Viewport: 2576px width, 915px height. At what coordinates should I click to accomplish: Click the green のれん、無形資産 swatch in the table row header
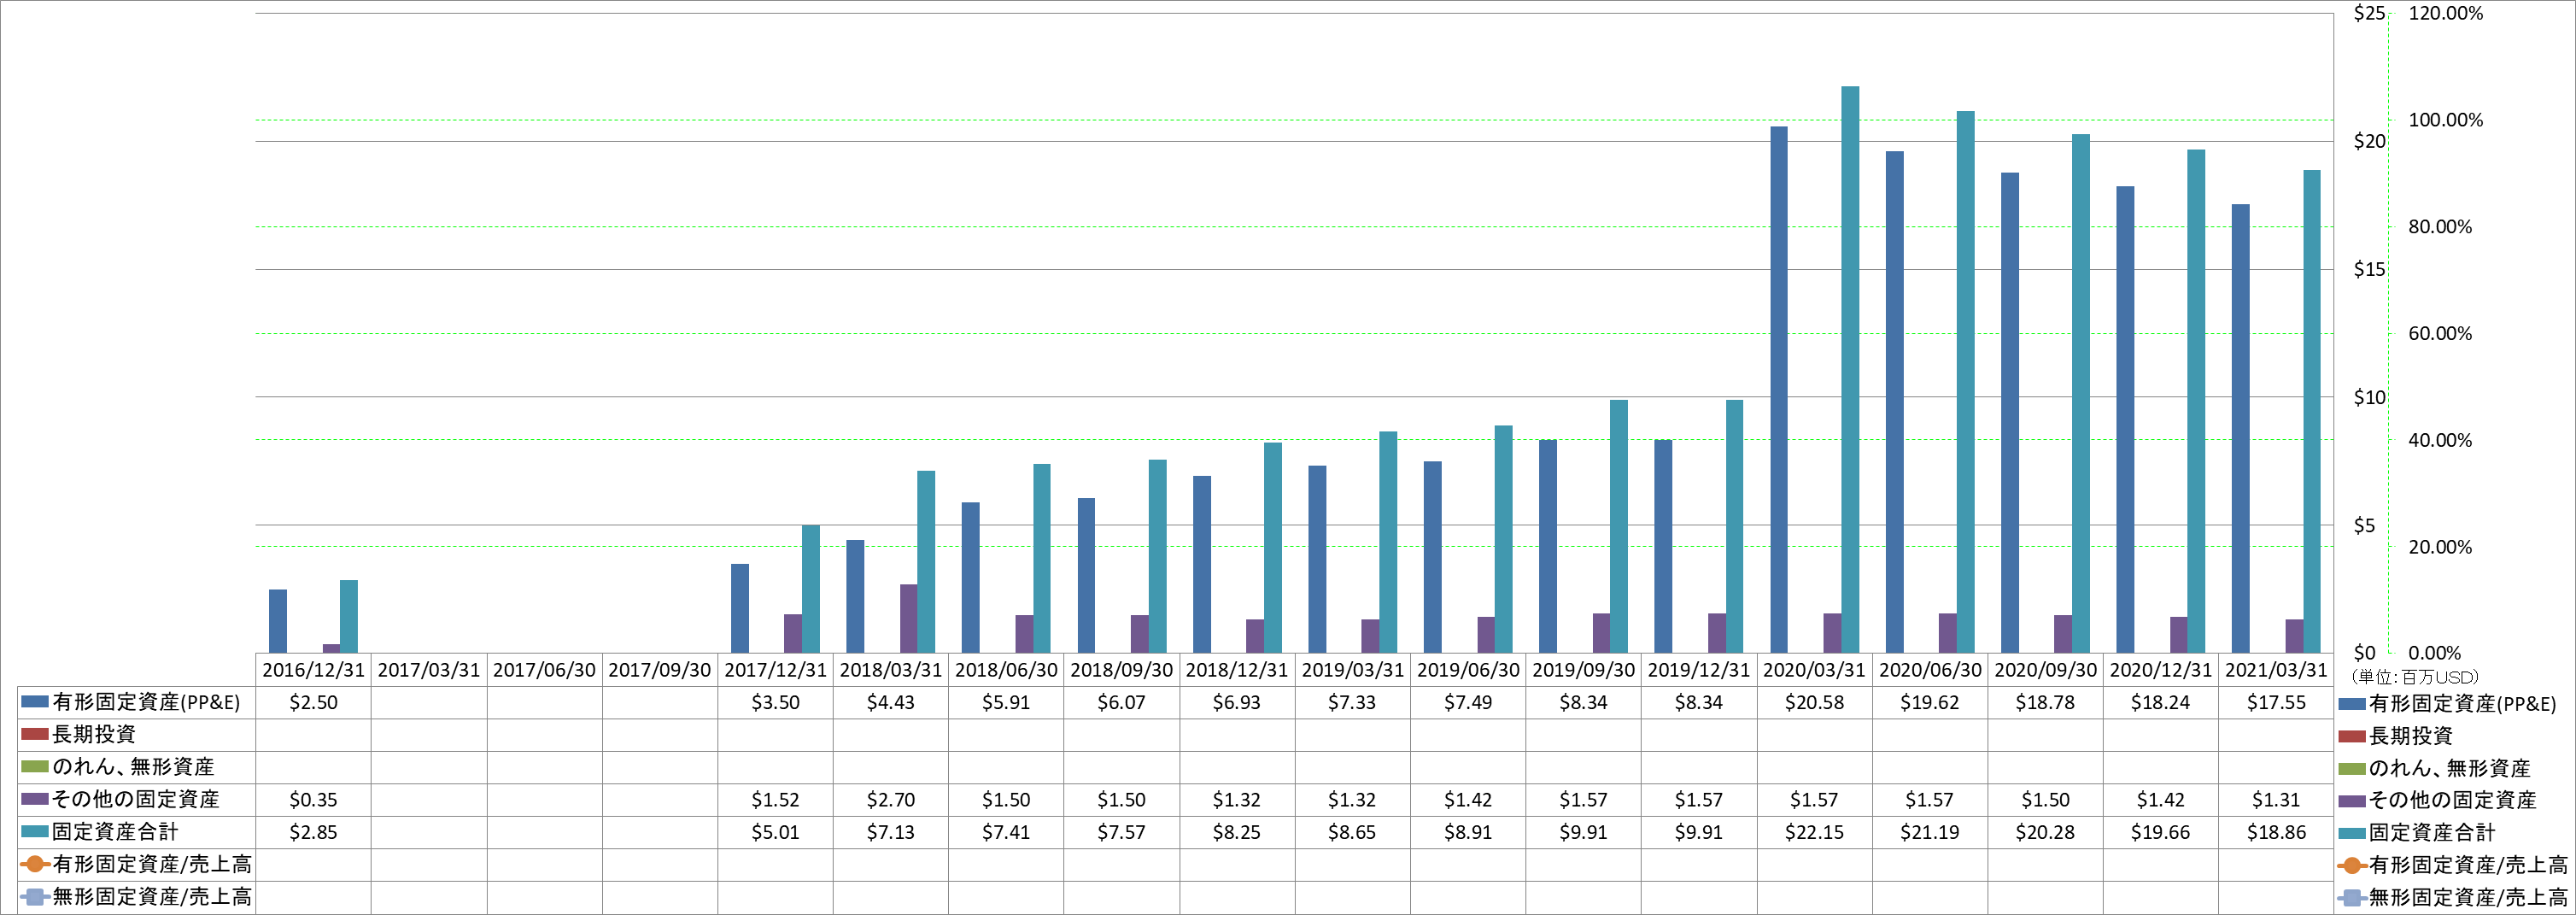click(35, 767)
